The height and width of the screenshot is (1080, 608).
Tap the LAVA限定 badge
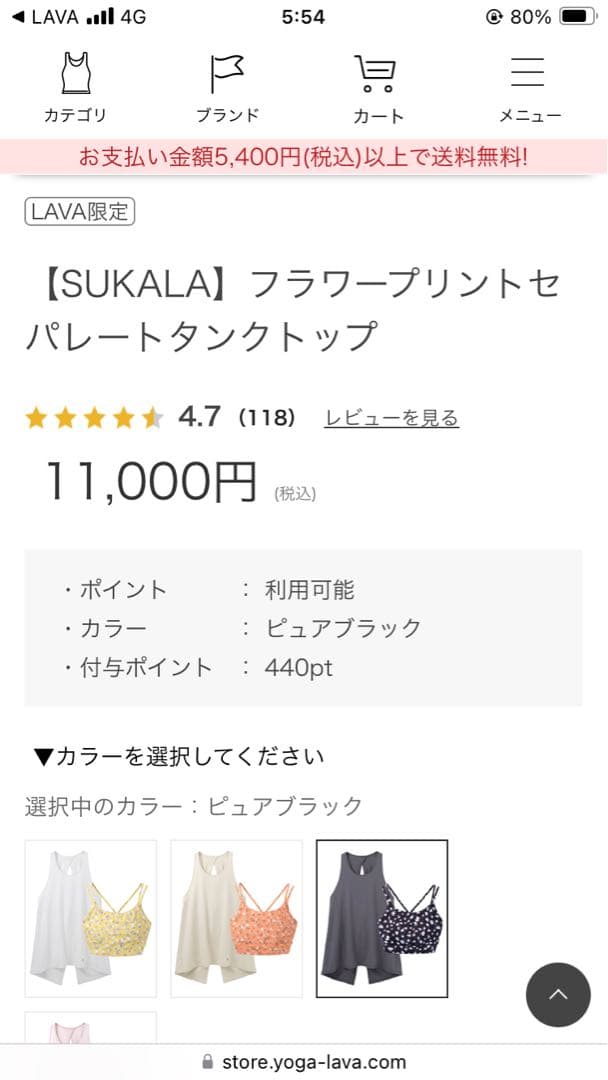pyautogui.click(x=79, y=211)
